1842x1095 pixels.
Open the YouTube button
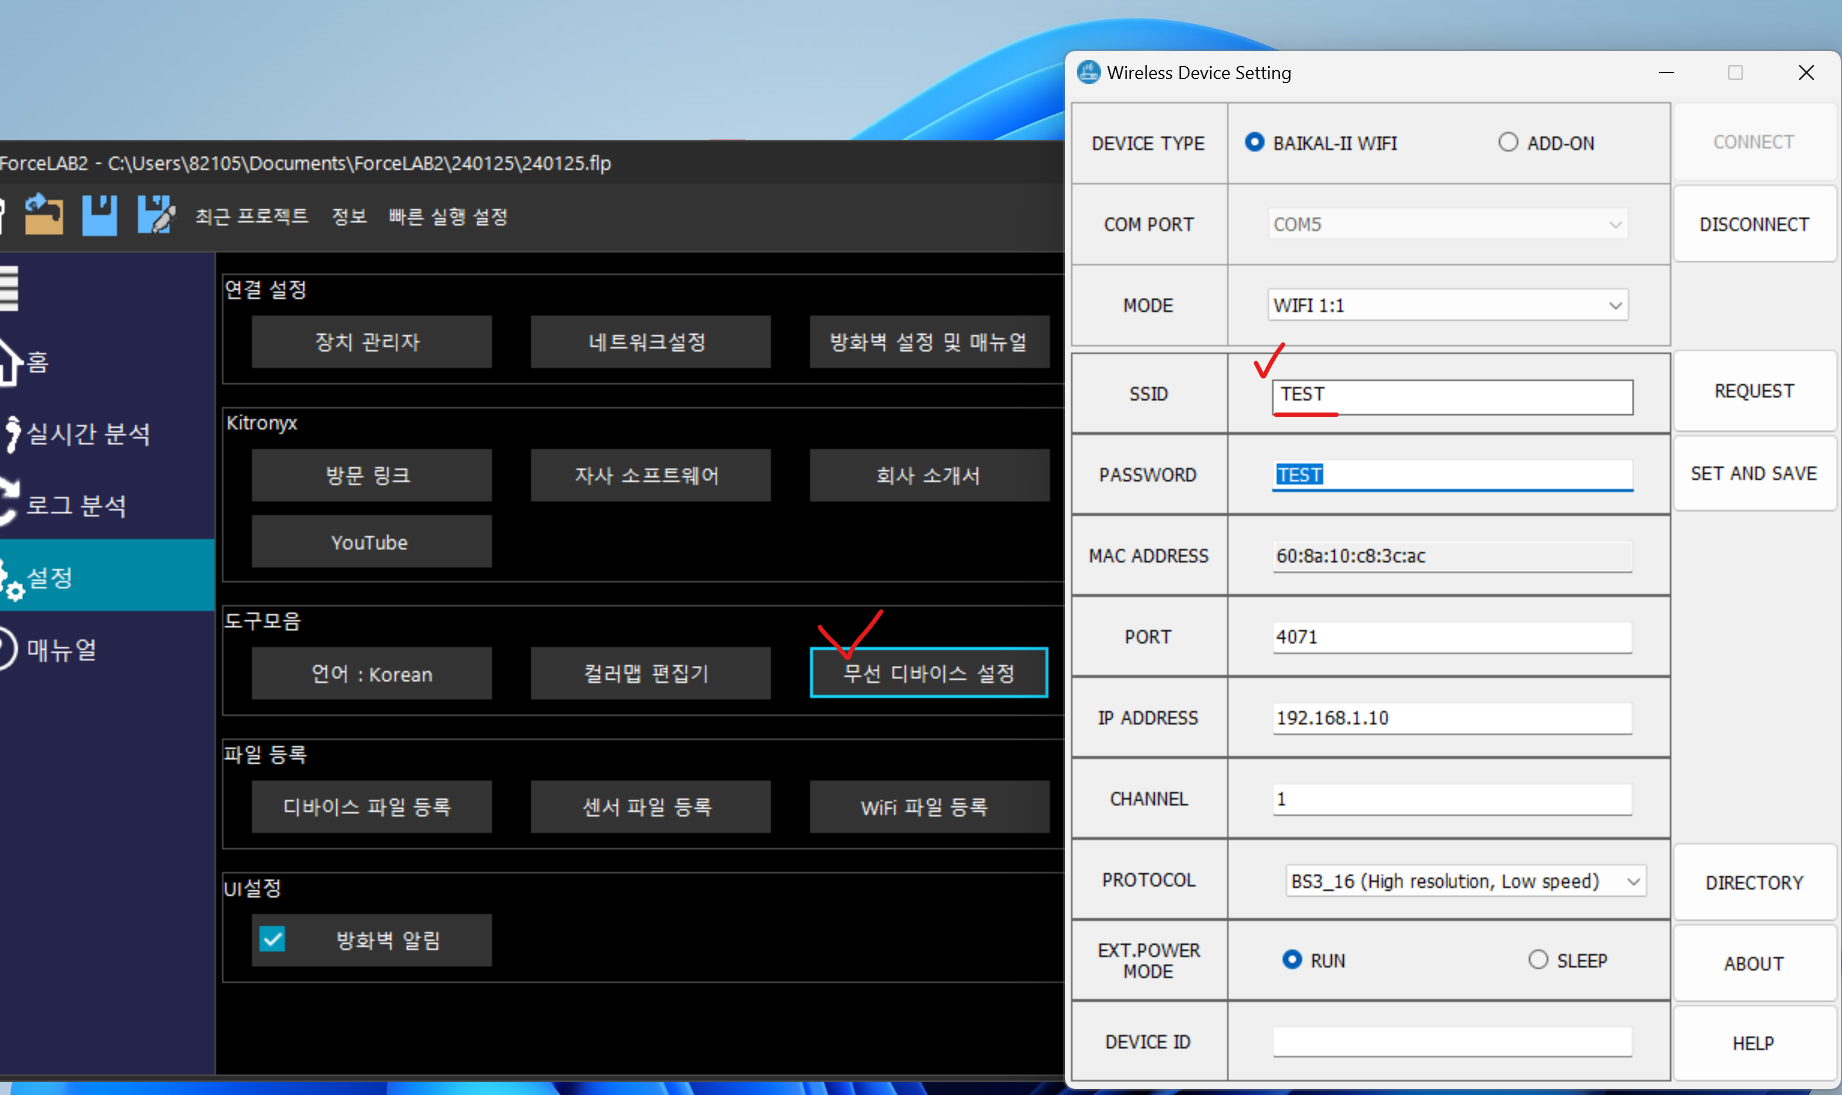[x=371, y=542]
